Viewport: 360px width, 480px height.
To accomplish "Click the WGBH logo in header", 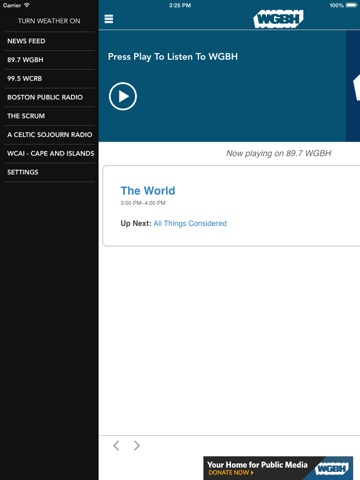I will tap(278, 19).
